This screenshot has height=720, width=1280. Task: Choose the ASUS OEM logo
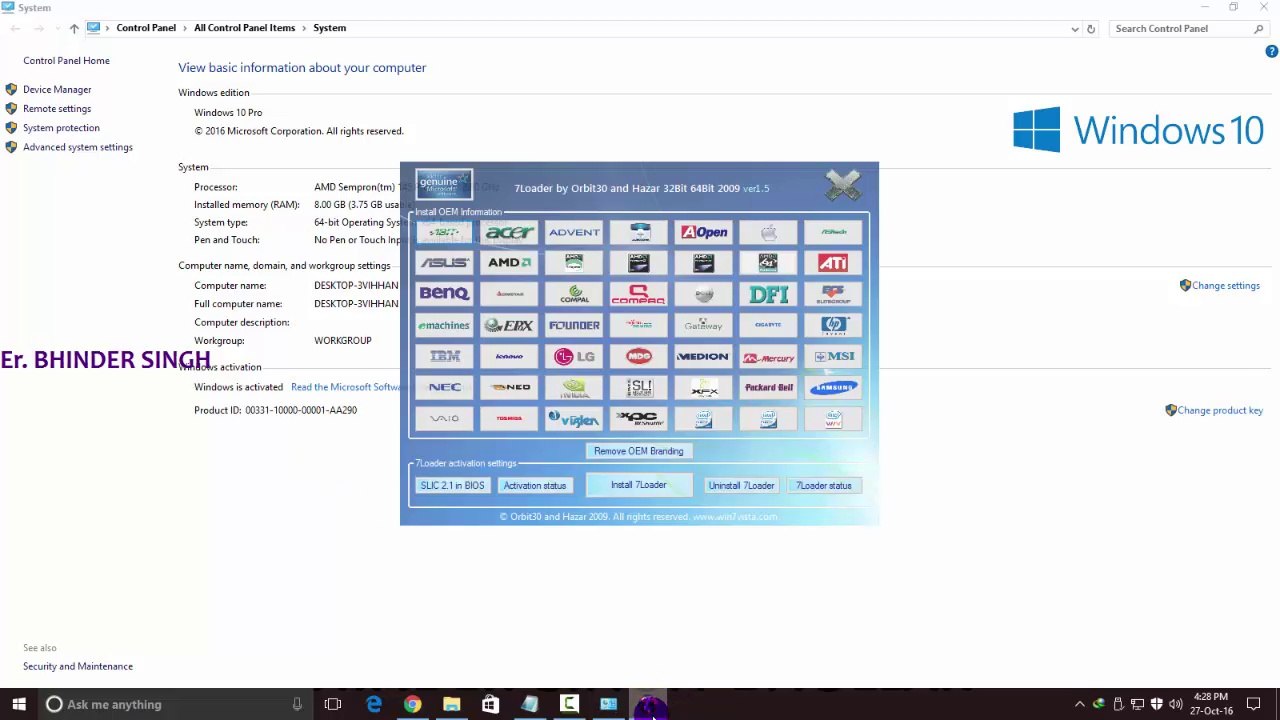click(445, 263)
